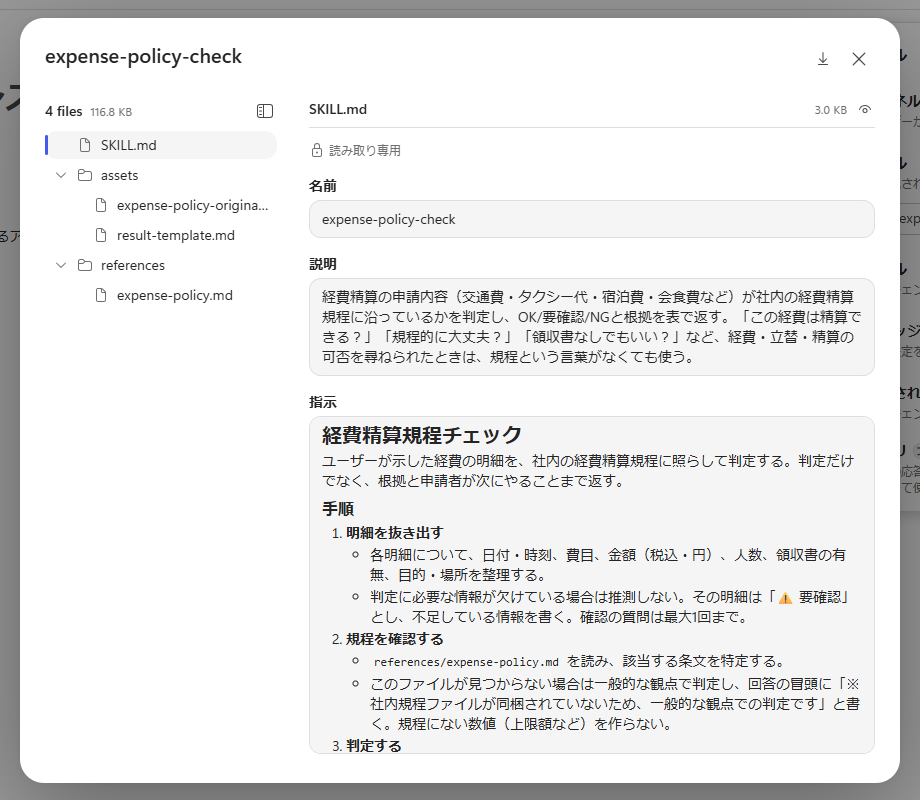920x800 pixels.
Task: Open expense-policy.md in references
Action: pyautogui.click(x=174, y=295)
